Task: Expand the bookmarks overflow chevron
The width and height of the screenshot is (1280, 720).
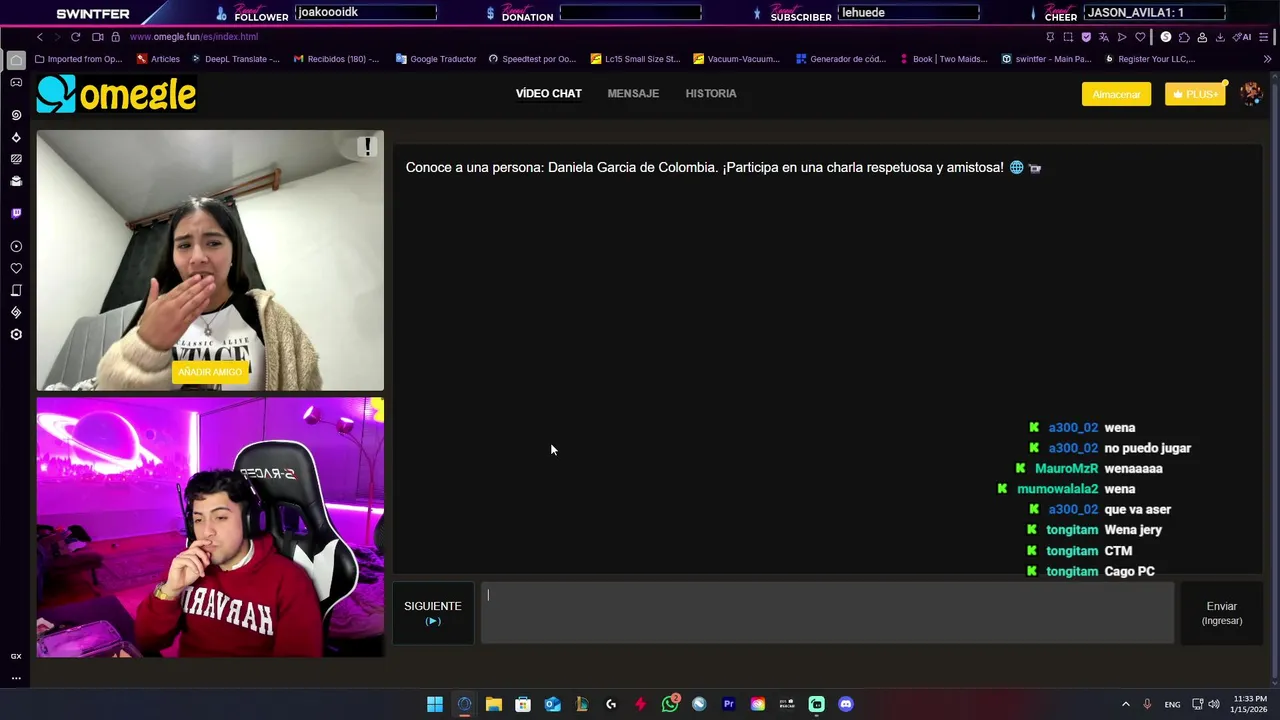Action: tap(1267, 59)
